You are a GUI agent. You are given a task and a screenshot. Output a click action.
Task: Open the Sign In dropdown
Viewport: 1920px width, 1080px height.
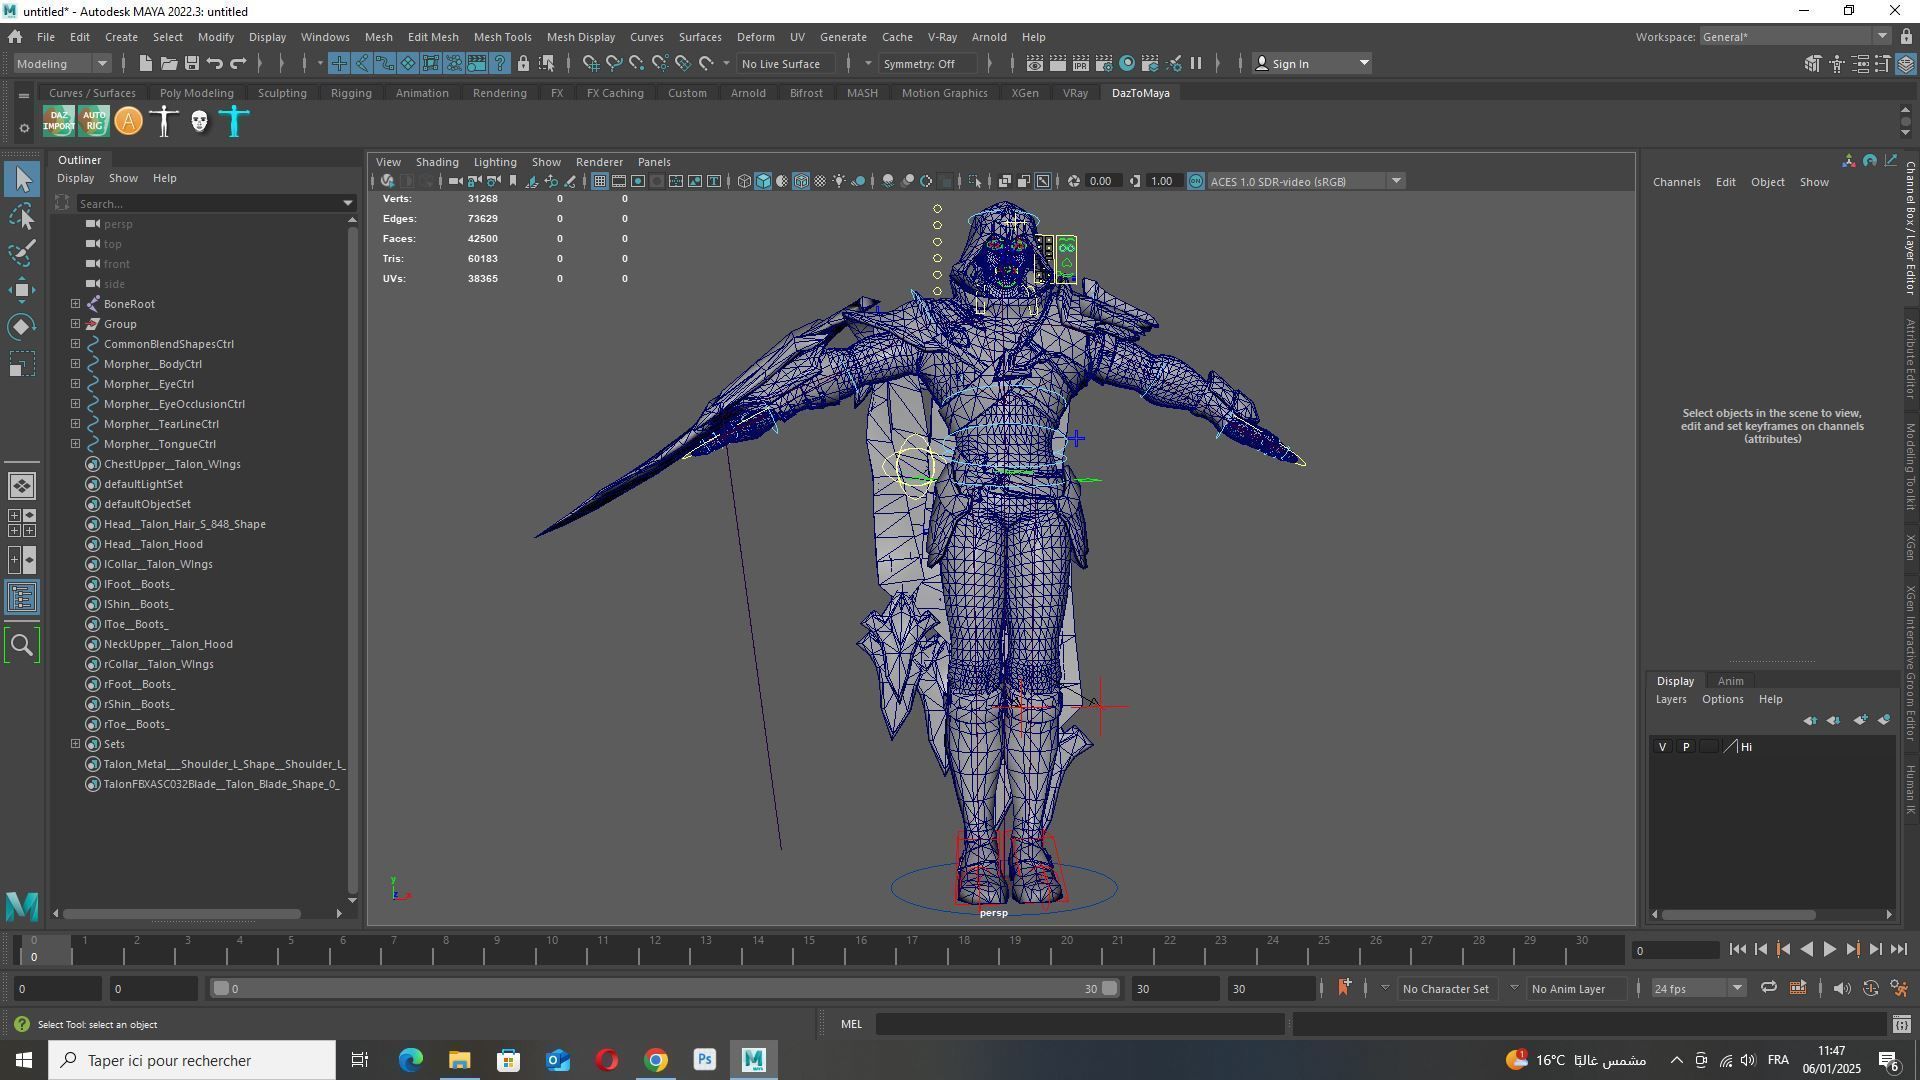pos(1312,63)
